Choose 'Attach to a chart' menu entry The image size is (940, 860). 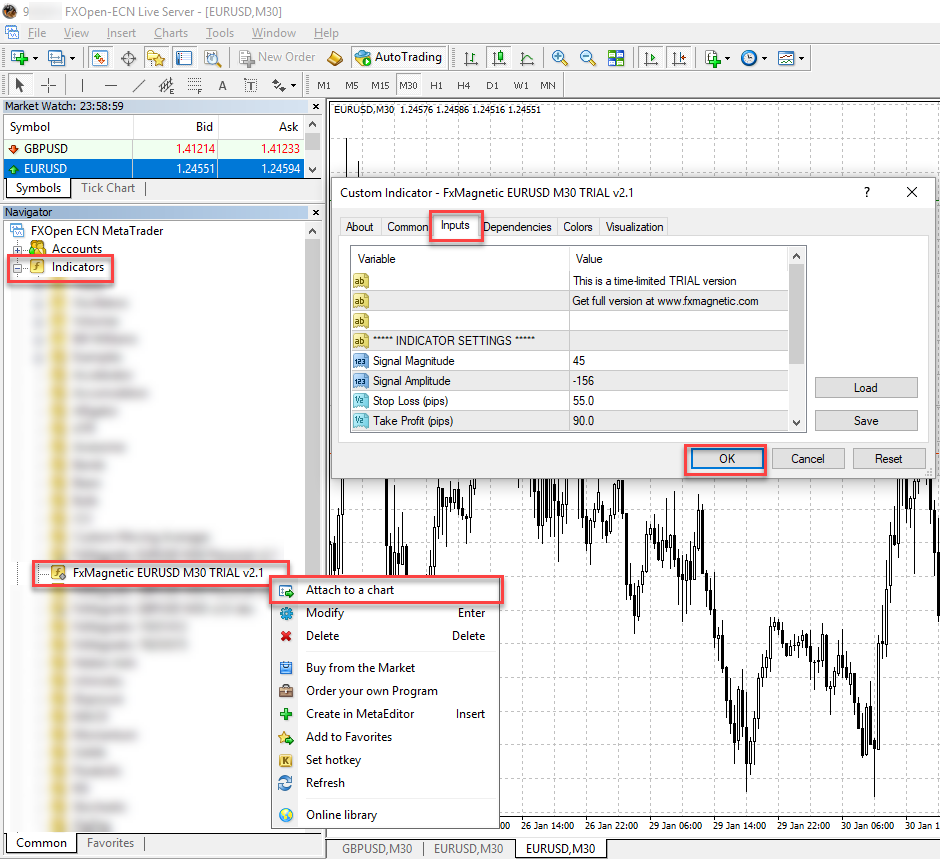click(x=350, y=590)
